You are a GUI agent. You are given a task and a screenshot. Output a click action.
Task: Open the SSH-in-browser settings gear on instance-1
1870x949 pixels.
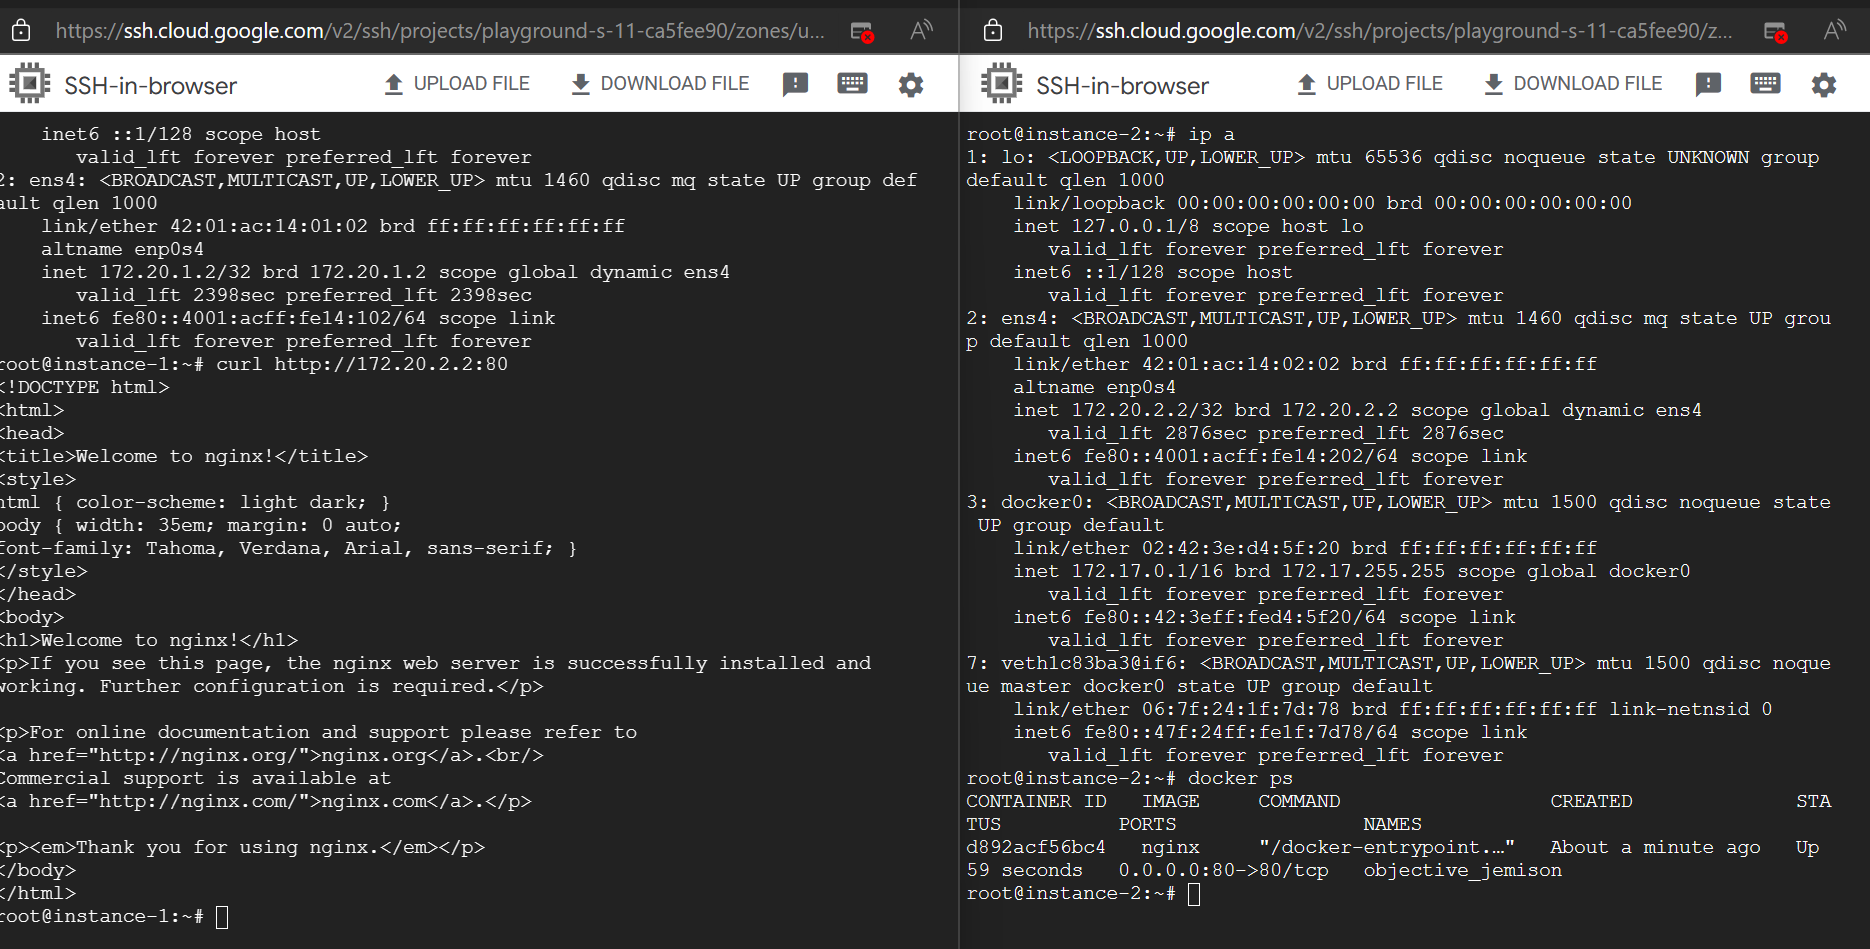910,84
